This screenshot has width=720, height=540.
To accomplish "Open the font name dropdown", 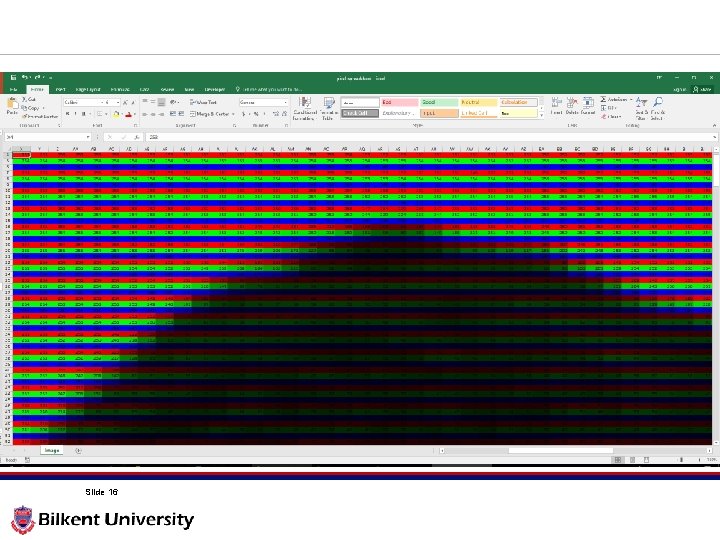I will coord(102,102).
